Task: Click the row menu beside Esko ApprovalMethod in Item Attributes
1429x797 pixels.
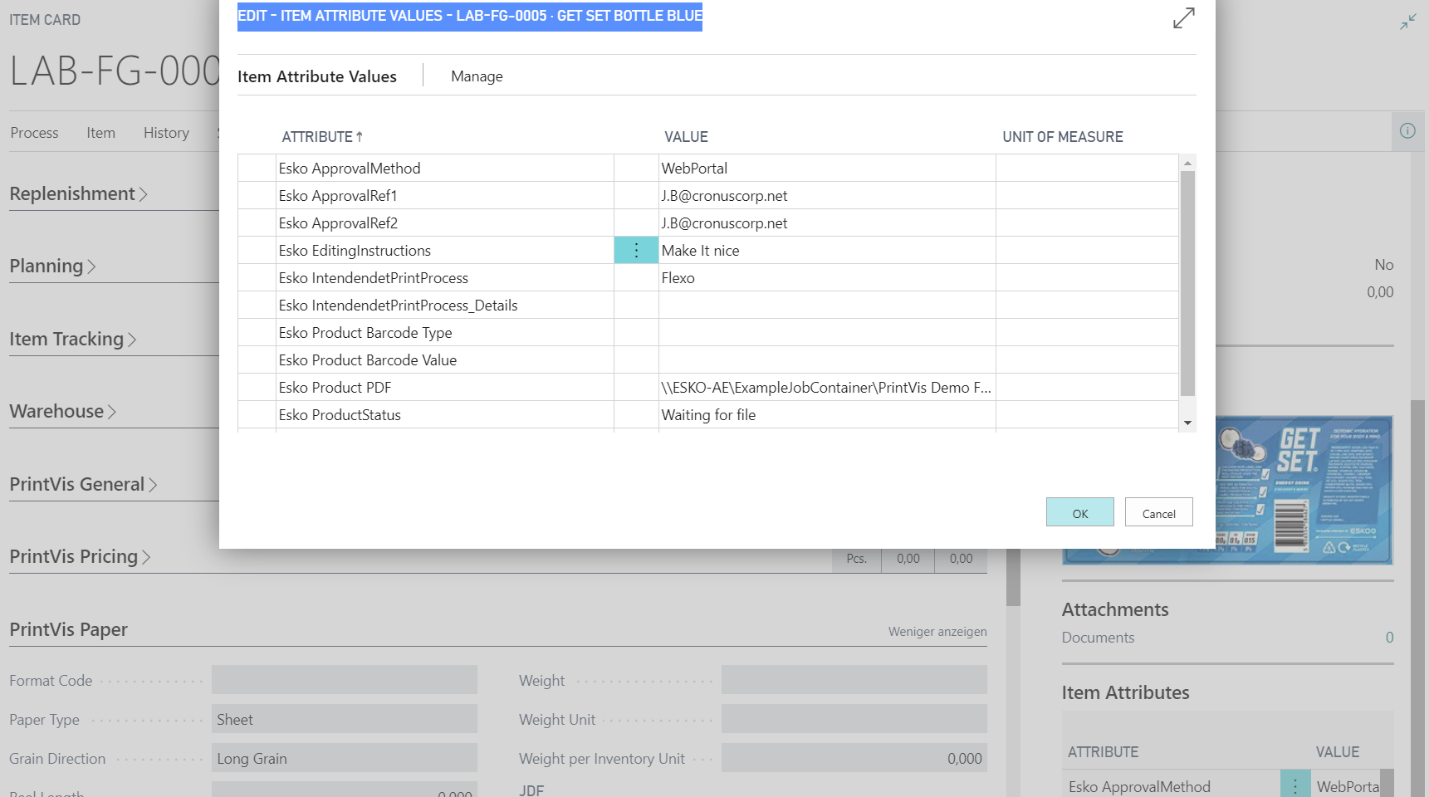Action: pyautogui.click(x=1295, y=786)
